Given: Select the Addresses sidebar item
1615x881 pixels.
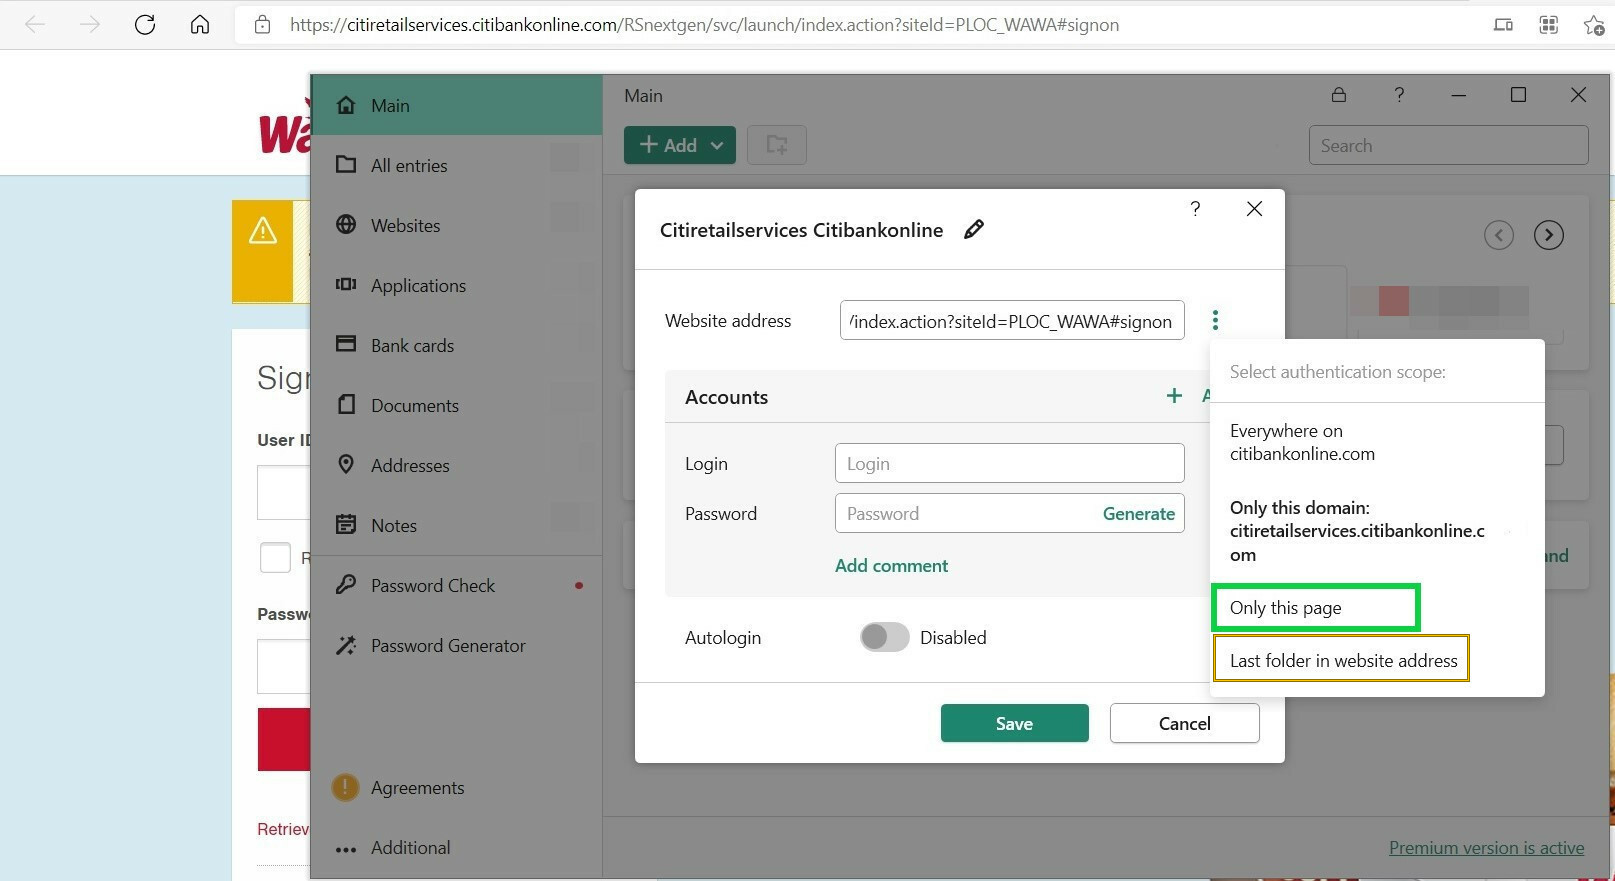Looking at the screenshot, I should tap(457, 465).
